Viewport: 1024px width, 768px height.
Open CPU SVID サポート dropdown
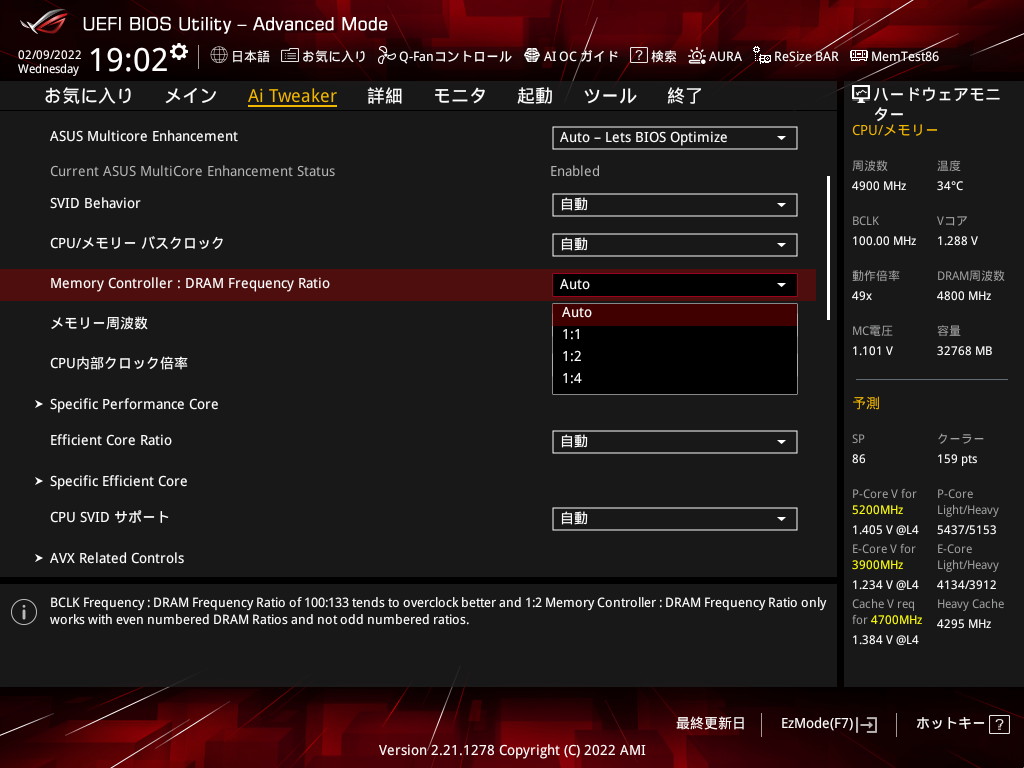pyautogui.click(x=675, y=519)
